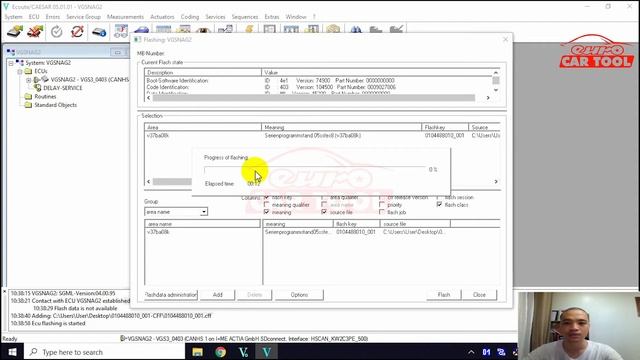Click the toolbar icon just right of binoculars

pos(376,29)
